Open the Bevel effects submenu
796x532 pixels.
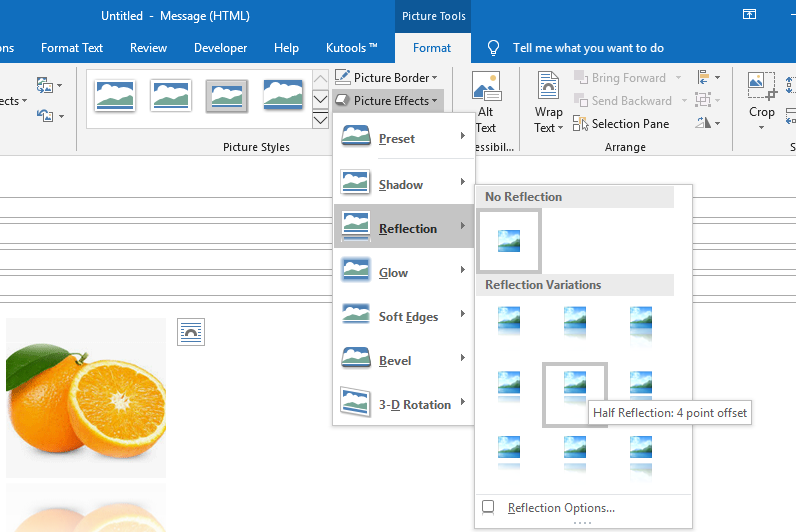click(404, 359)
